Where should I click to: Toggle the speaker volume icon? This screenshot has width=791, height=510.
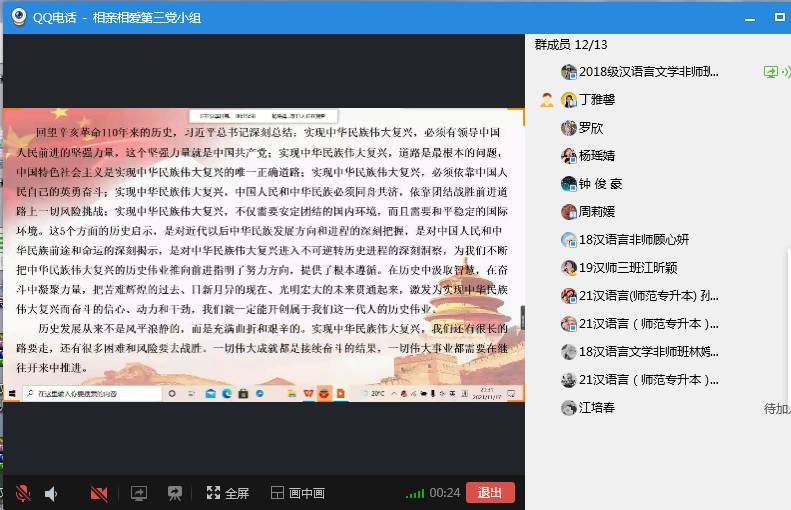point(51,493)
